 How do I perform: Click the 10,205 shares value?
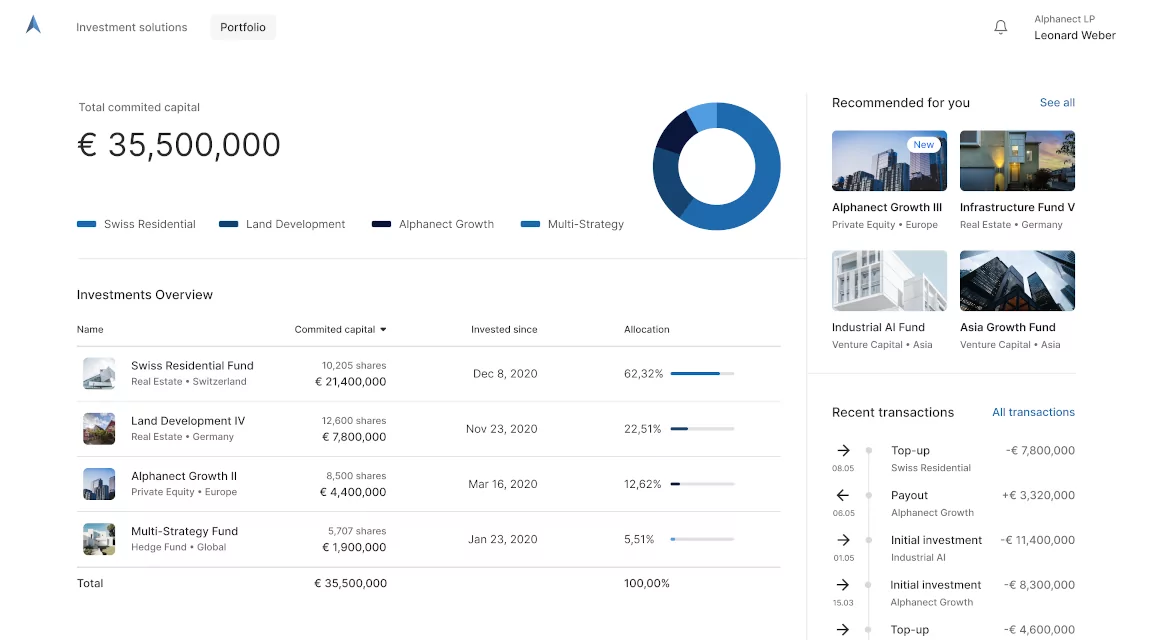tap(354, 365)
